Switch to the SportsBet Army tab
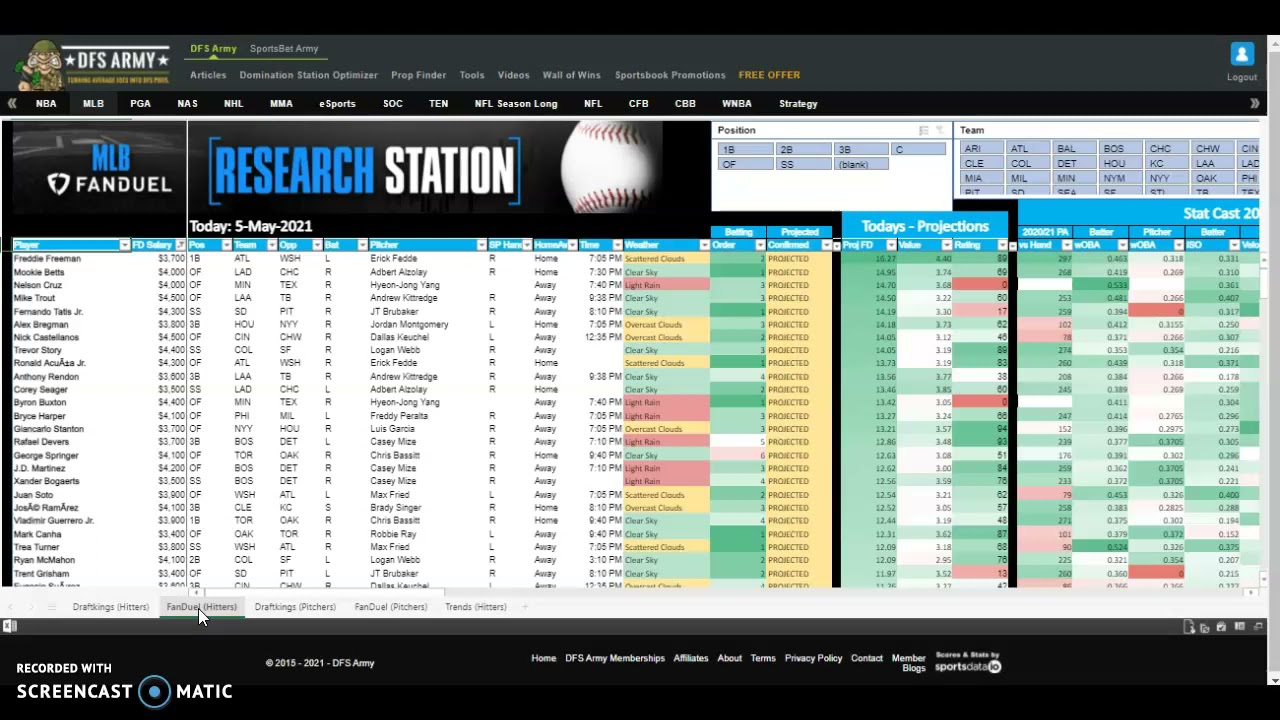 (x=284, y=48)
